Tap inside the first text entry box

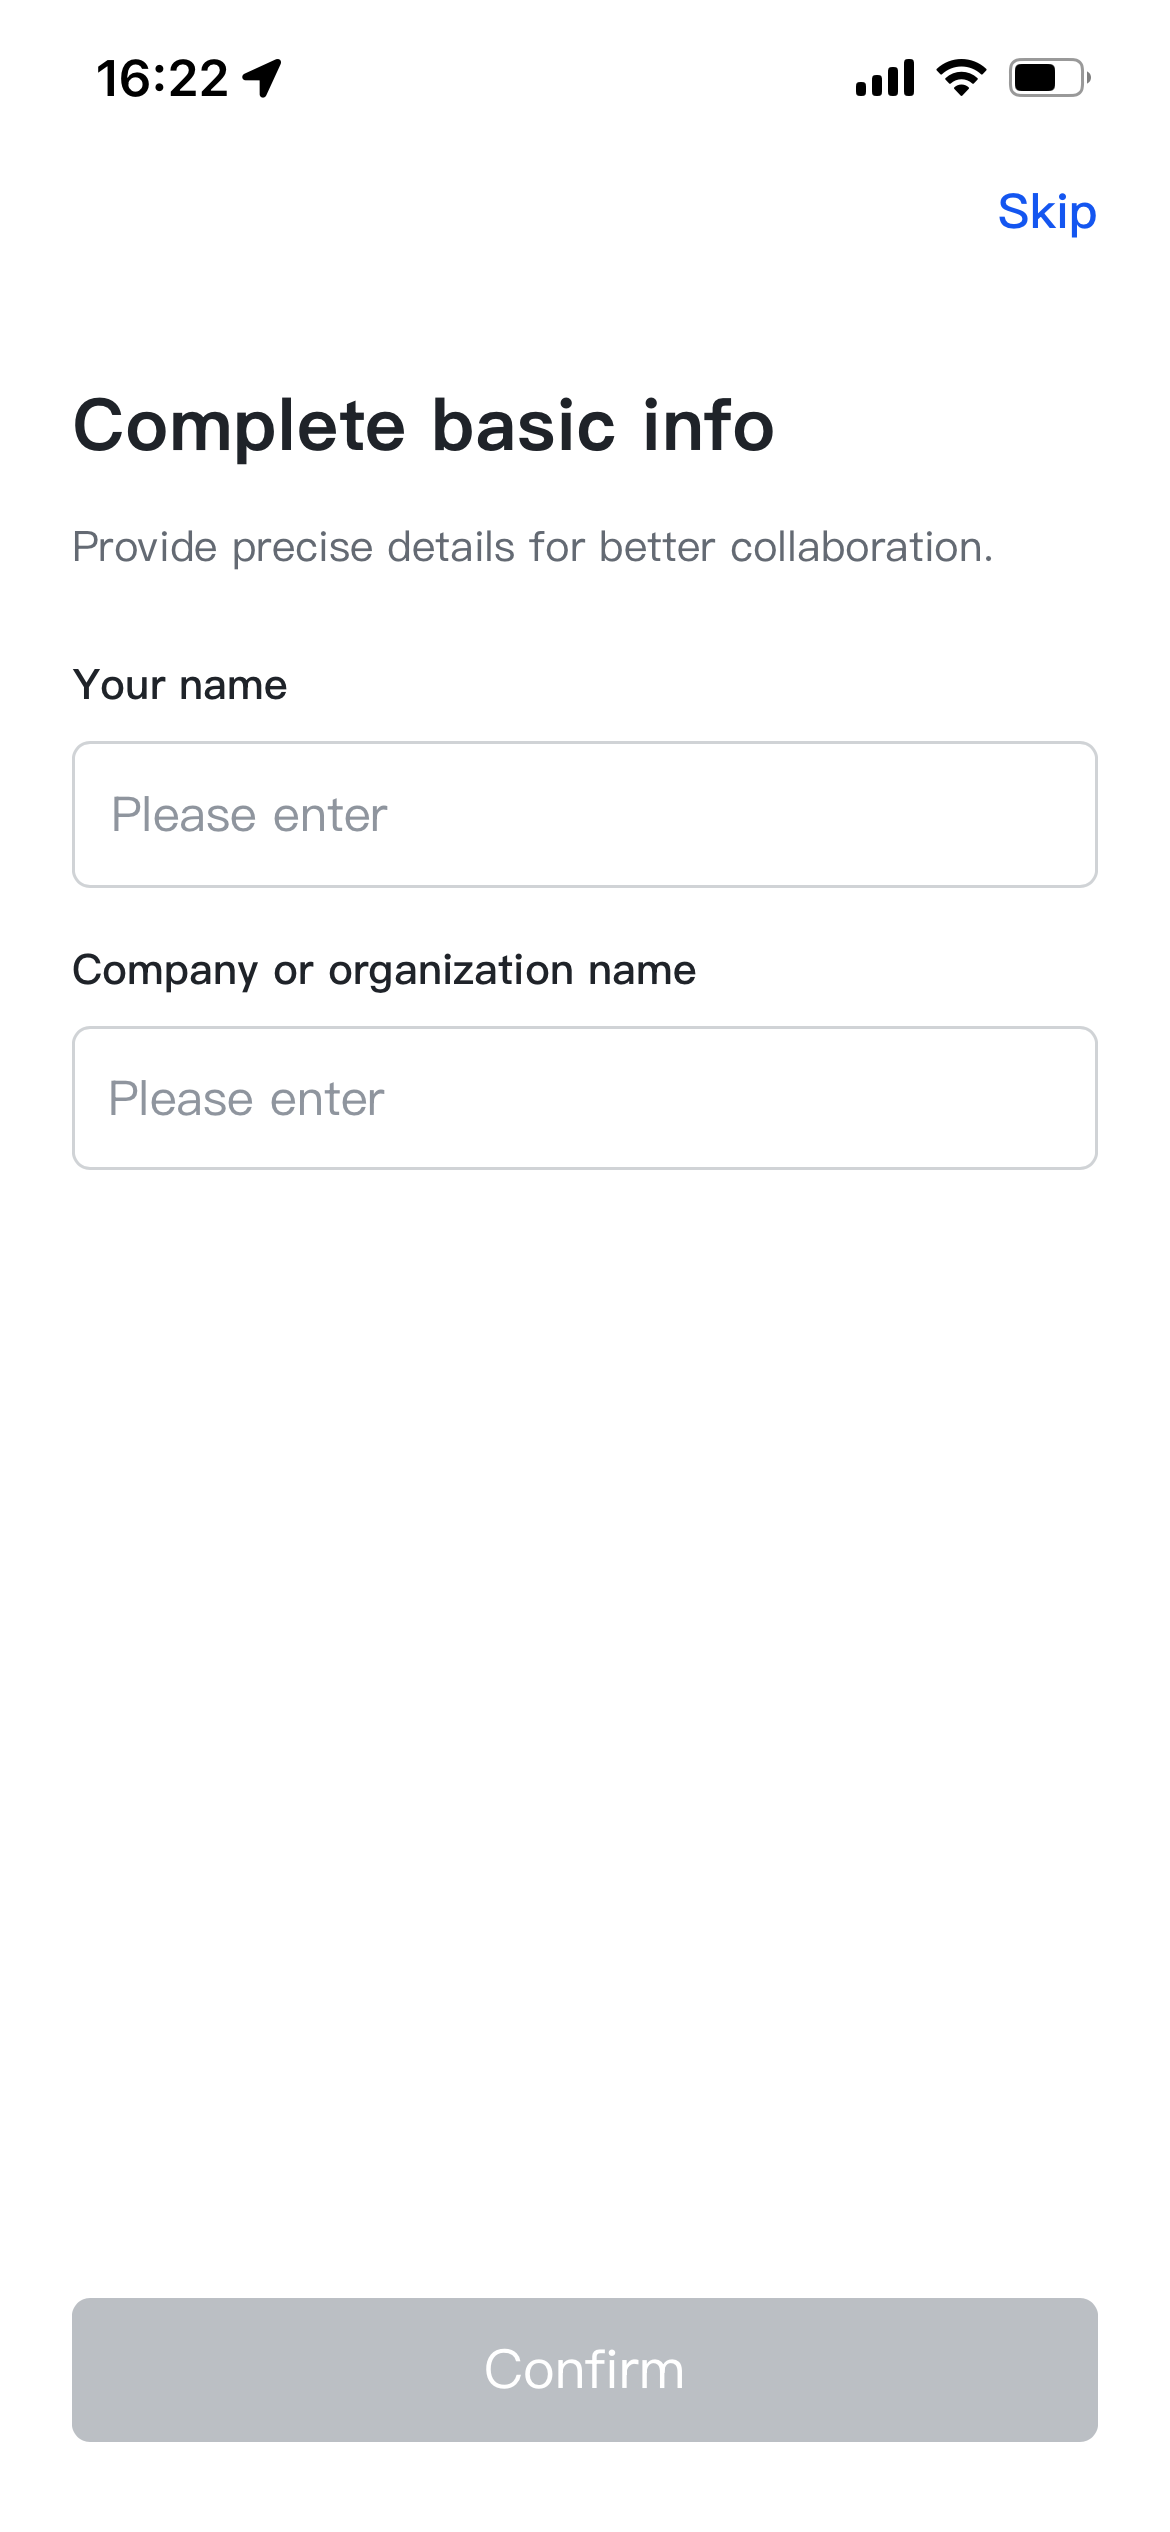(584, 813)
